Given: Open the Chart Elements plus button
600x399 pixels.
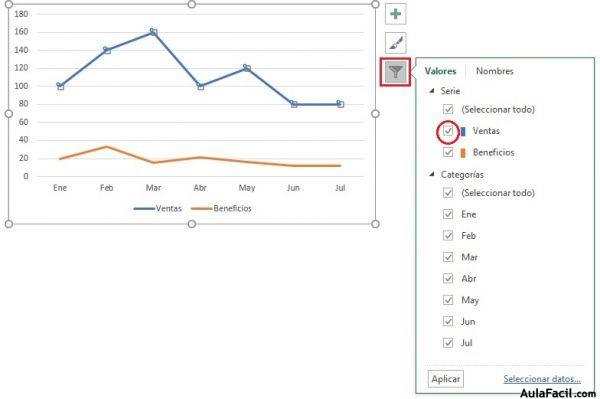Looking at the screenshot, I should (x=396, y=14).
